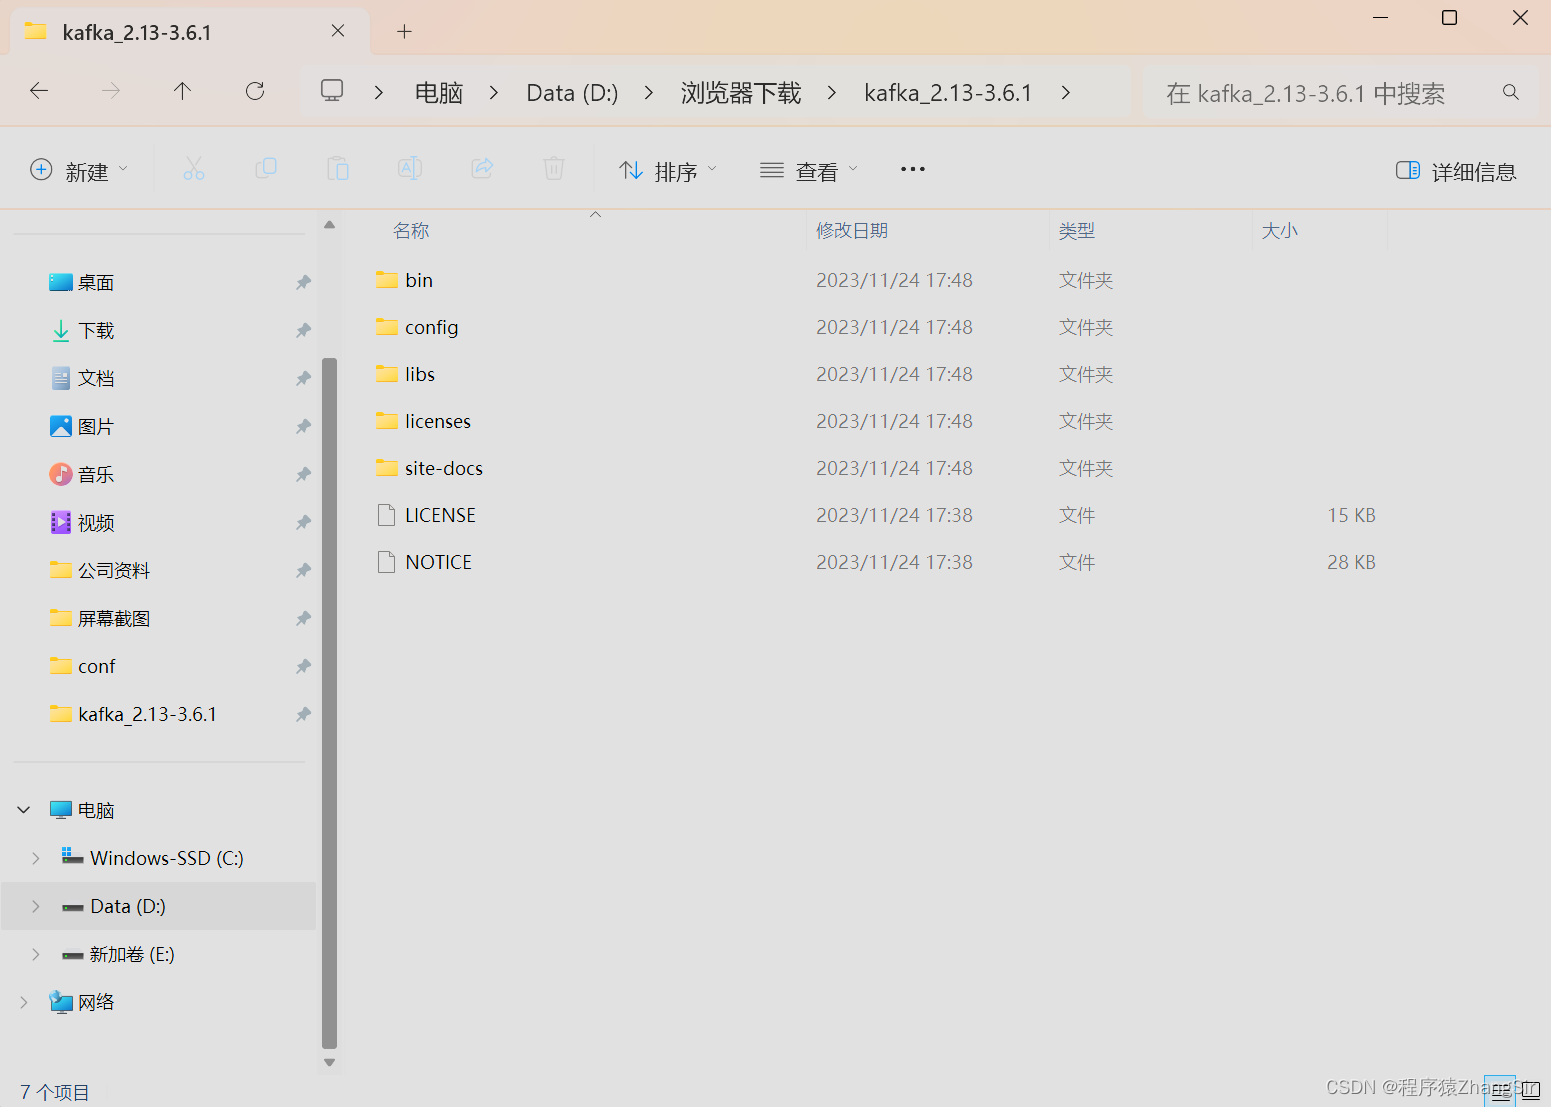Unpin 桌面 using its pin icon
Viewport: 1551px width, 1107px height.
click(303, 283)
